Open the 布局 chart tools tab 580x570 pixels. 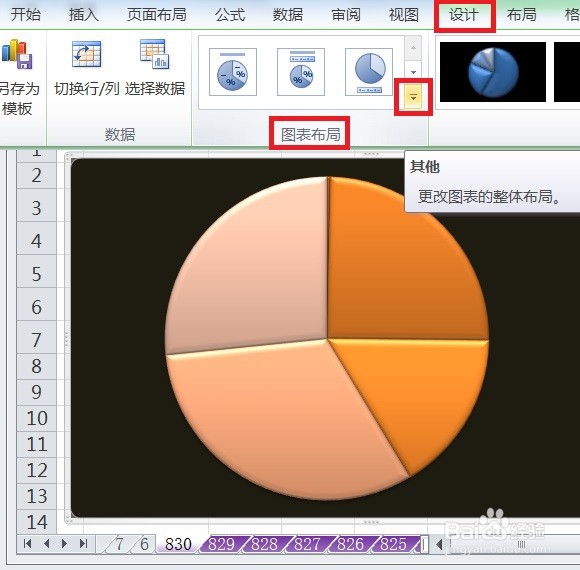click(522, 15)
